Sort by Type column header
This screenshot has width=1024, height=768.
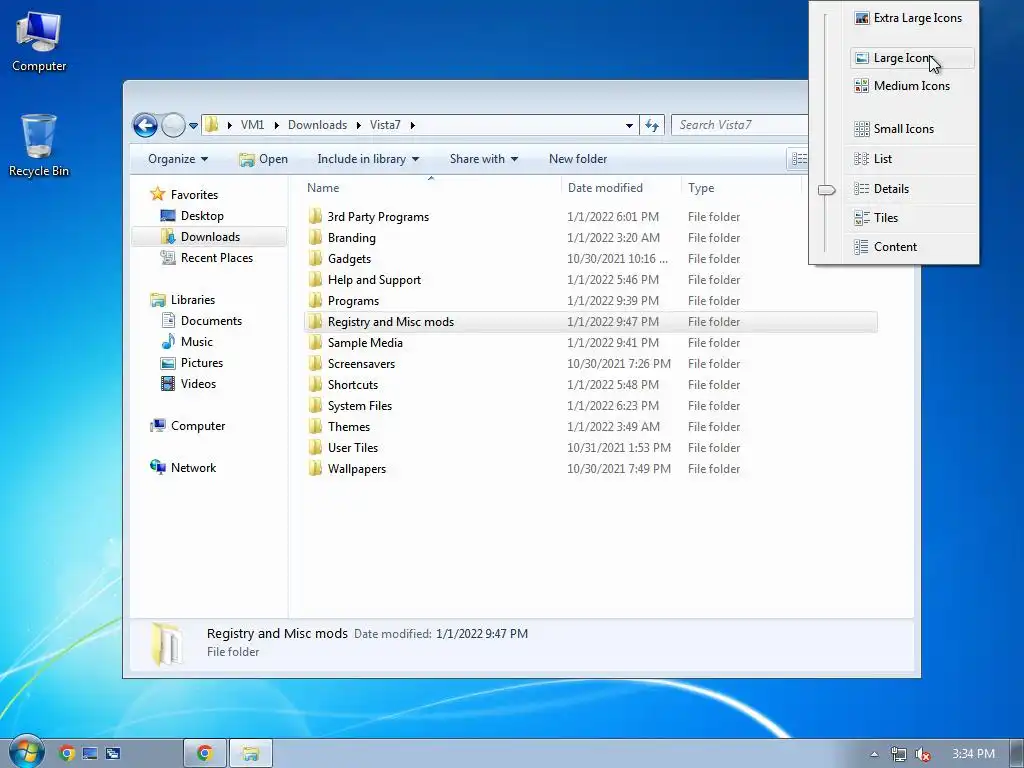click(741, 188)
